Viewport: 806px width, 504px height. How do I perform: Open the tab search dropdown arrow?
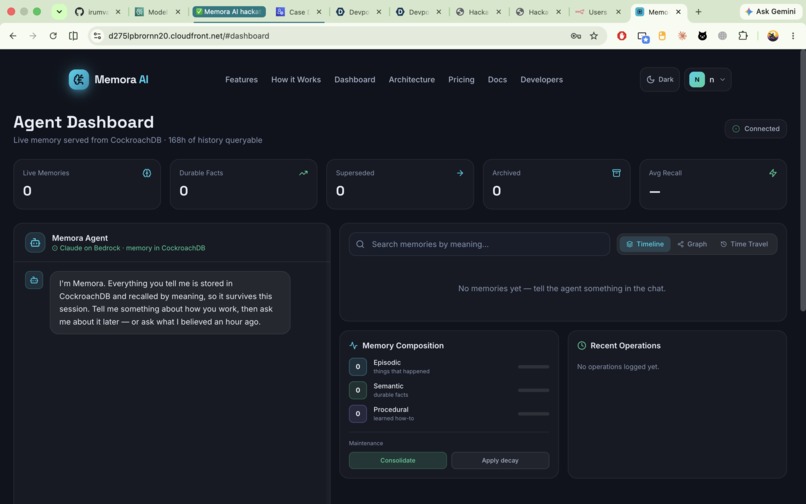[59, 11]
